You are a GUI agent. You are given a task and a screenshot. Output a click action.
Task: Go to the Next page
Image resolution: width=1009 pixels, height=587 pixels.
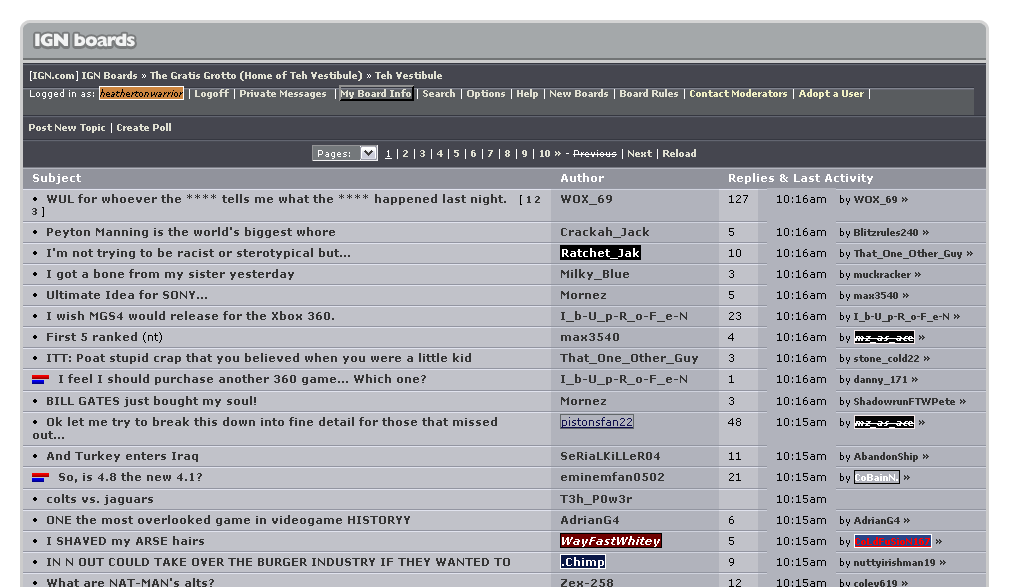(640, 154)
